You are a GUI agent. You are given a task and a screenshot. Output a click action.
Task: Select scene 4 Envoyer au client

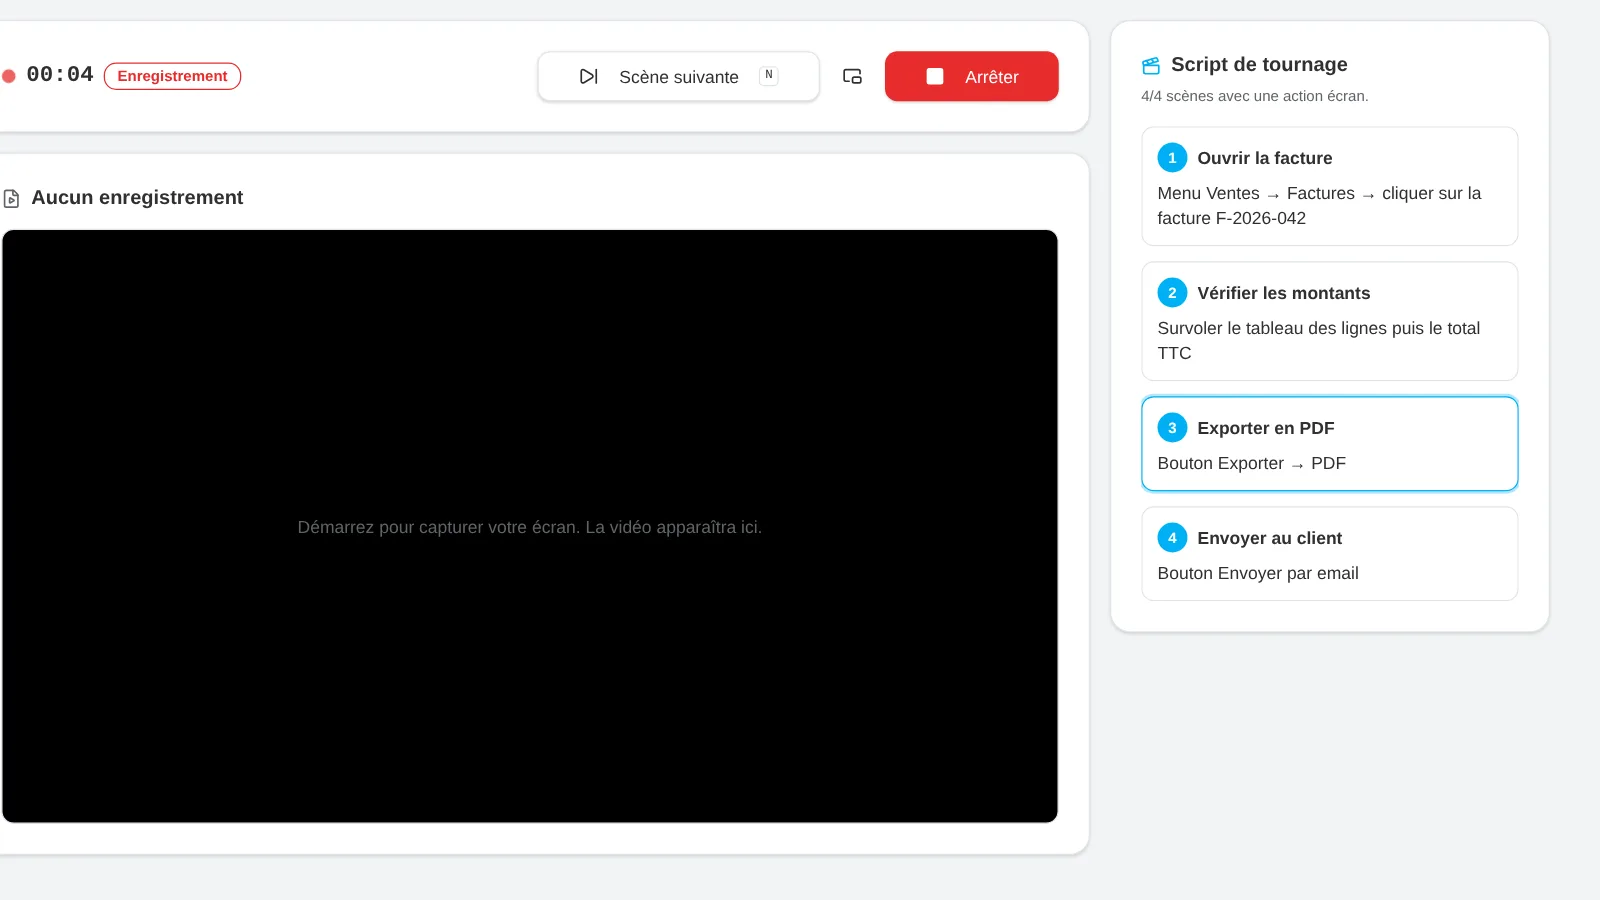[x=1329, y=554]
